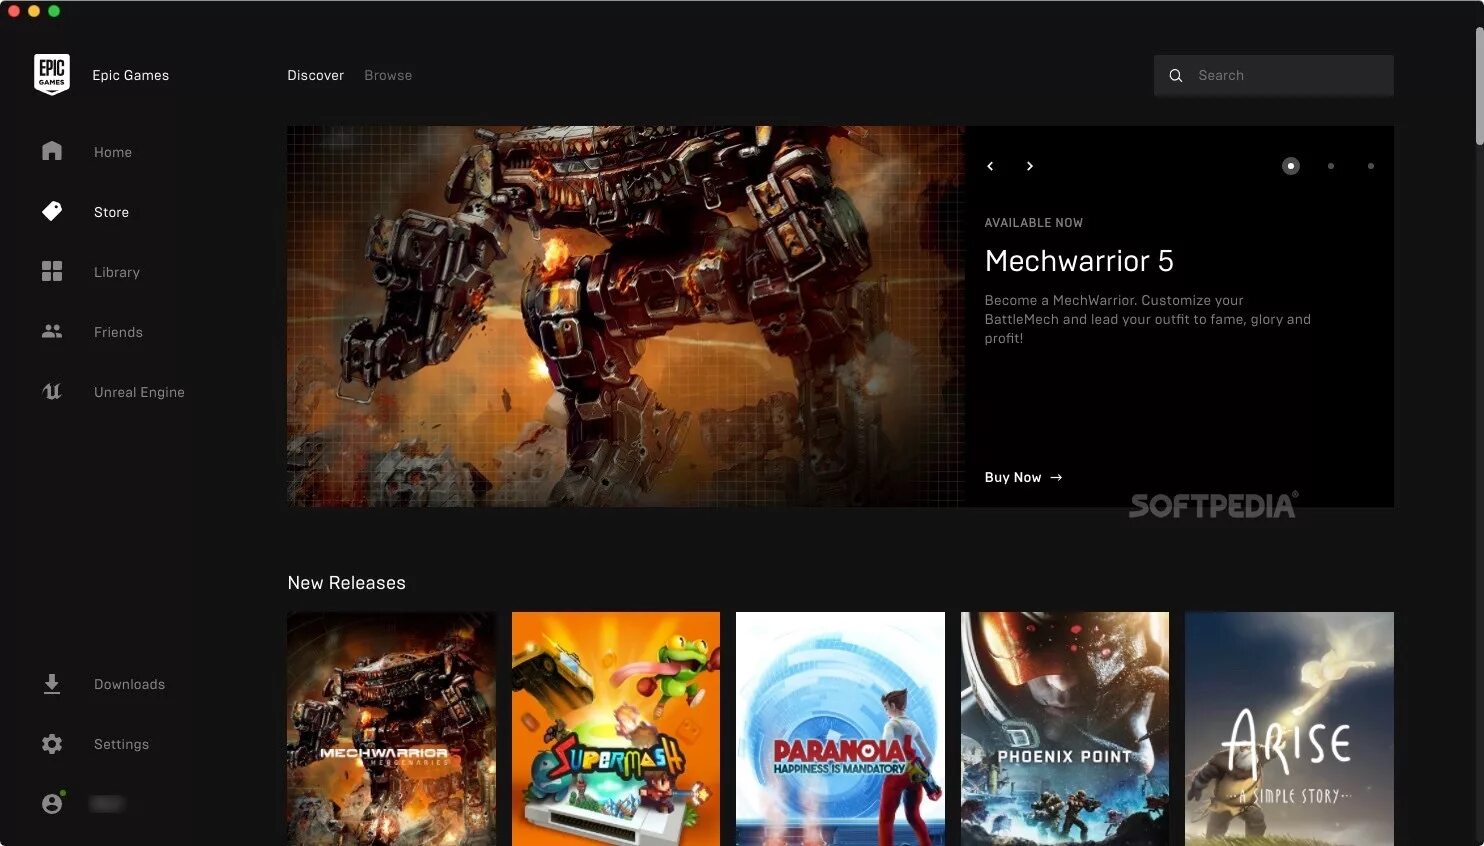Click the Epic Games logo icon
This screenshot has width=1484, height=846.
point(52,75)
